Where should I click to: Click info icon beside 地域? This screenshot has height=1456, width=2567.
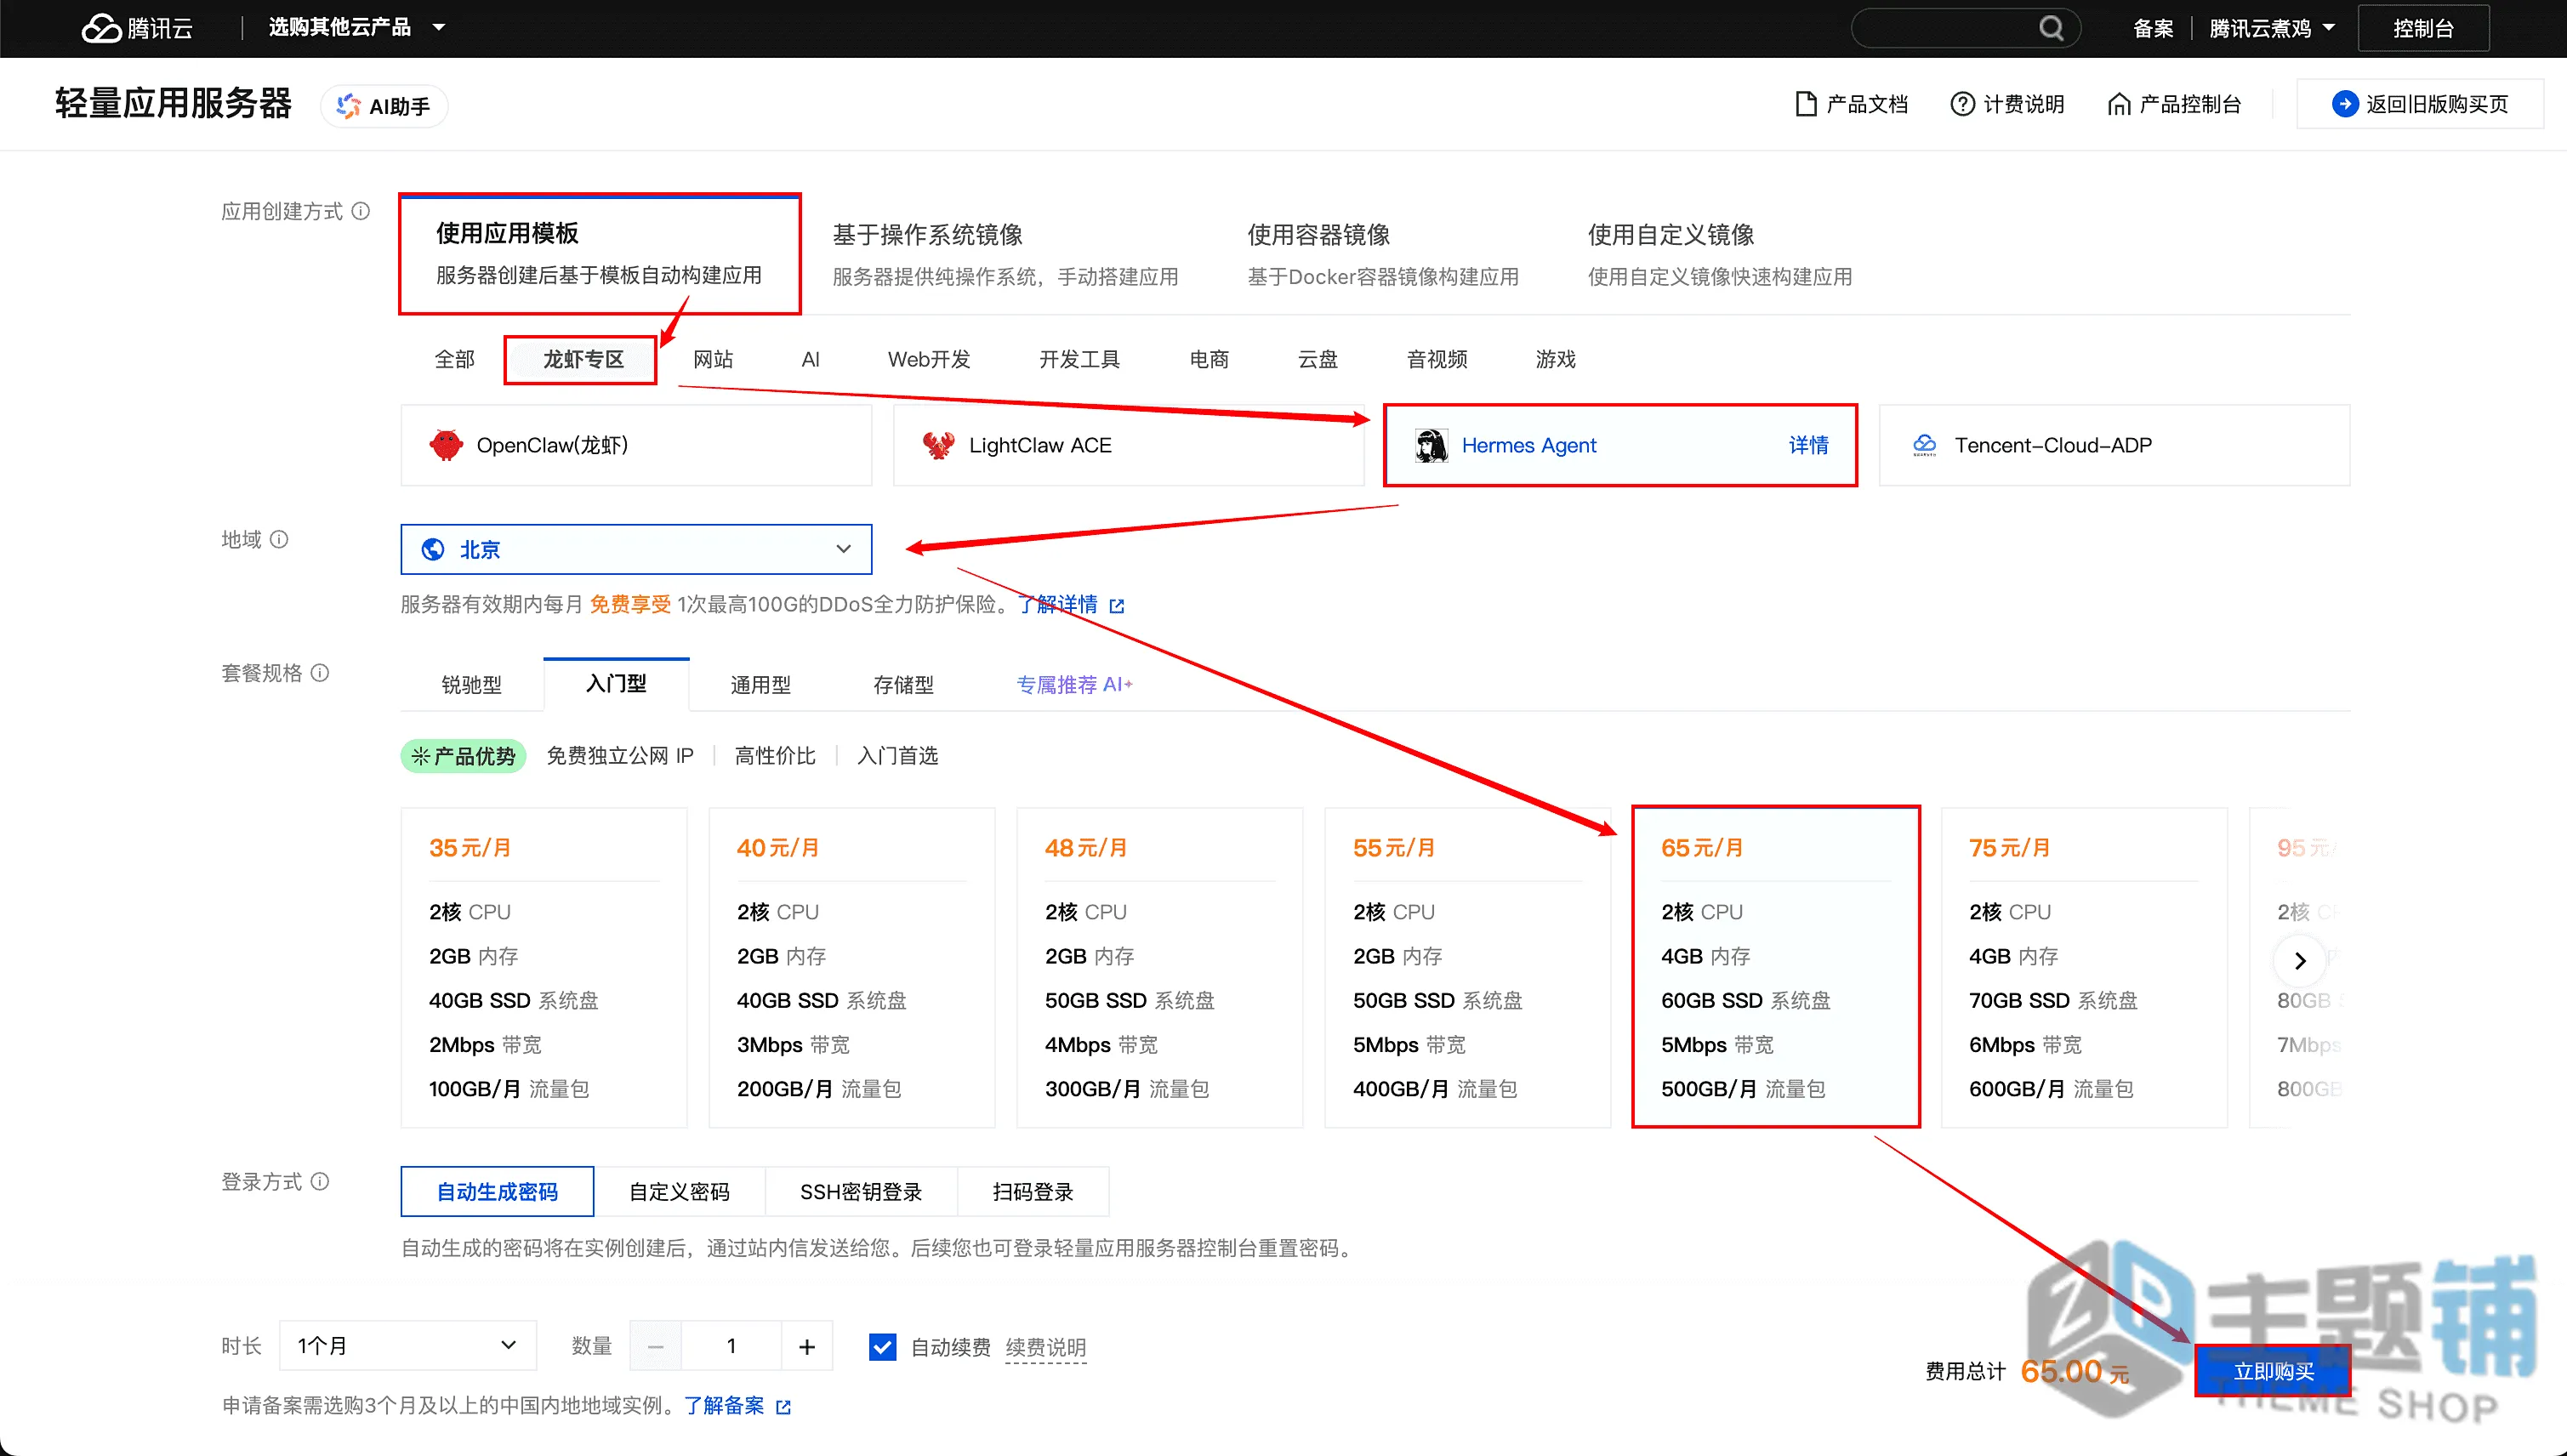pos(280,539)
